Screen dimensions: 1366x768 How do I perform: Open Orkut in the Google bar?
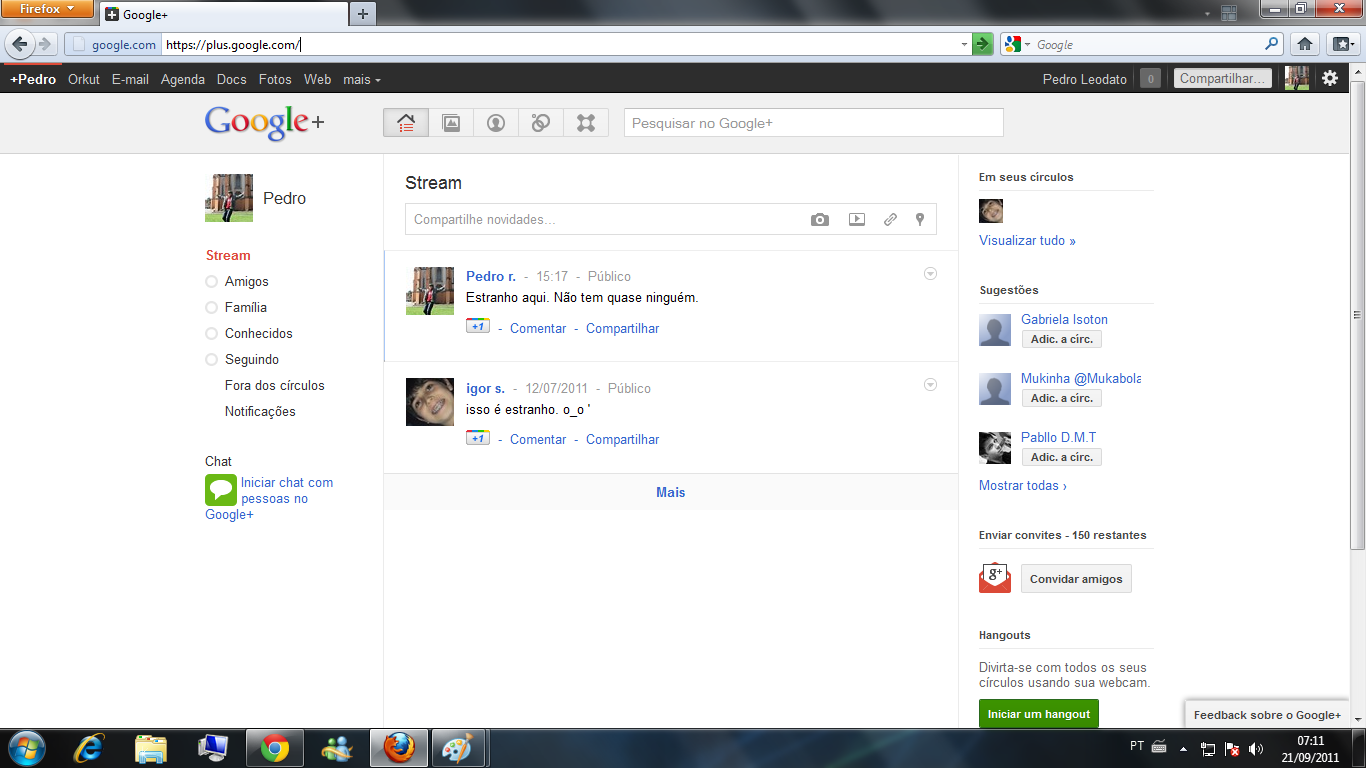(84, 79)
